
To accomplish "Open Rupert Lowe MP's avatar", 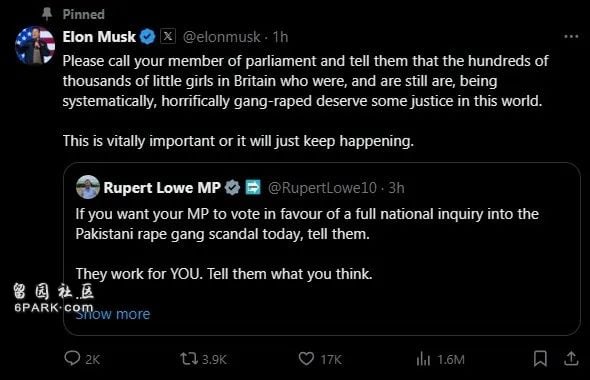I will 88,187.
